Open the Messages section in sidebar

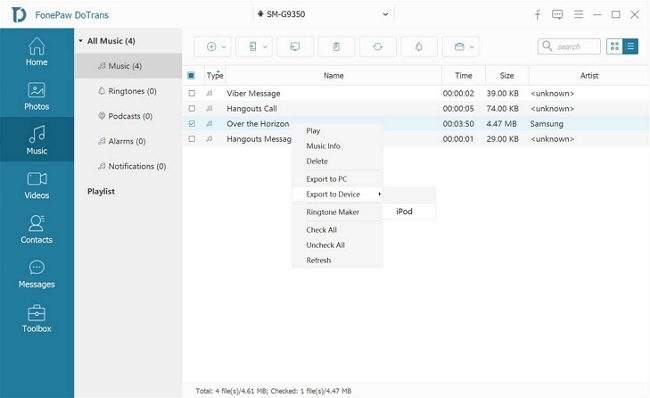tap(36, 274)
